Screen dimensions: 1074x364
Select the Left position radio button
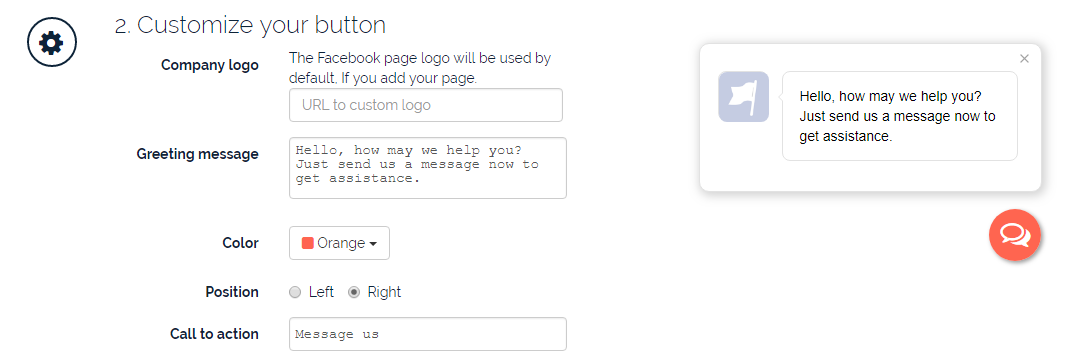295,293
